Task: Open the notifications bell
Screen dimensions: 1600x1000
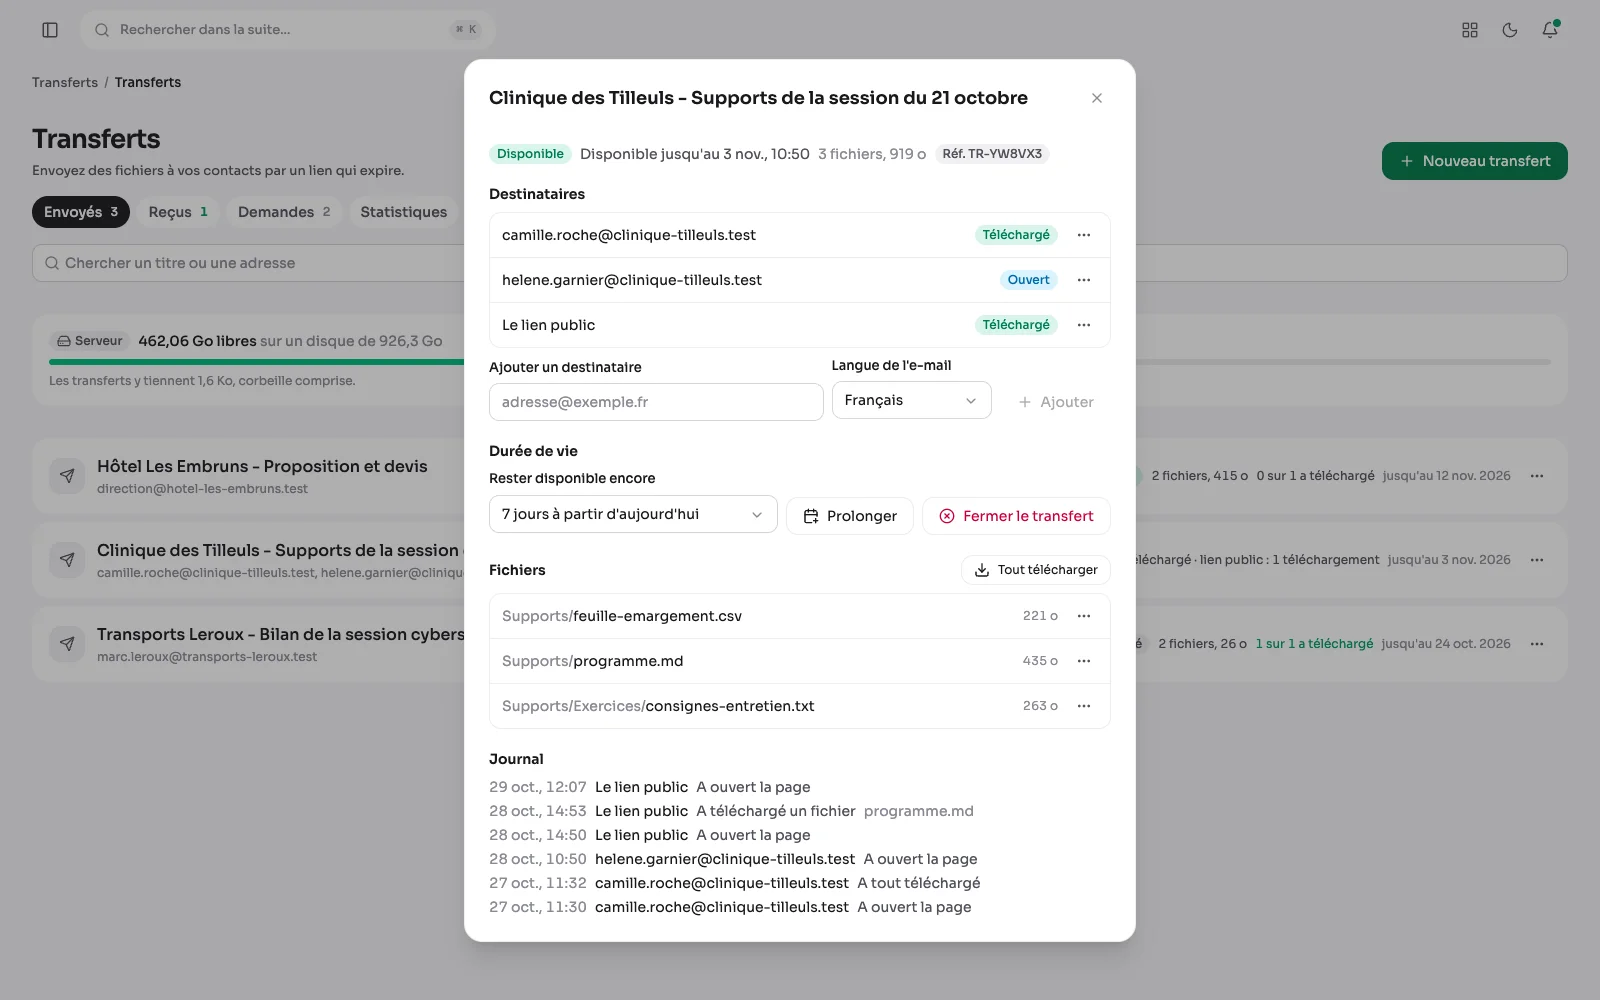Action: 1550,30
